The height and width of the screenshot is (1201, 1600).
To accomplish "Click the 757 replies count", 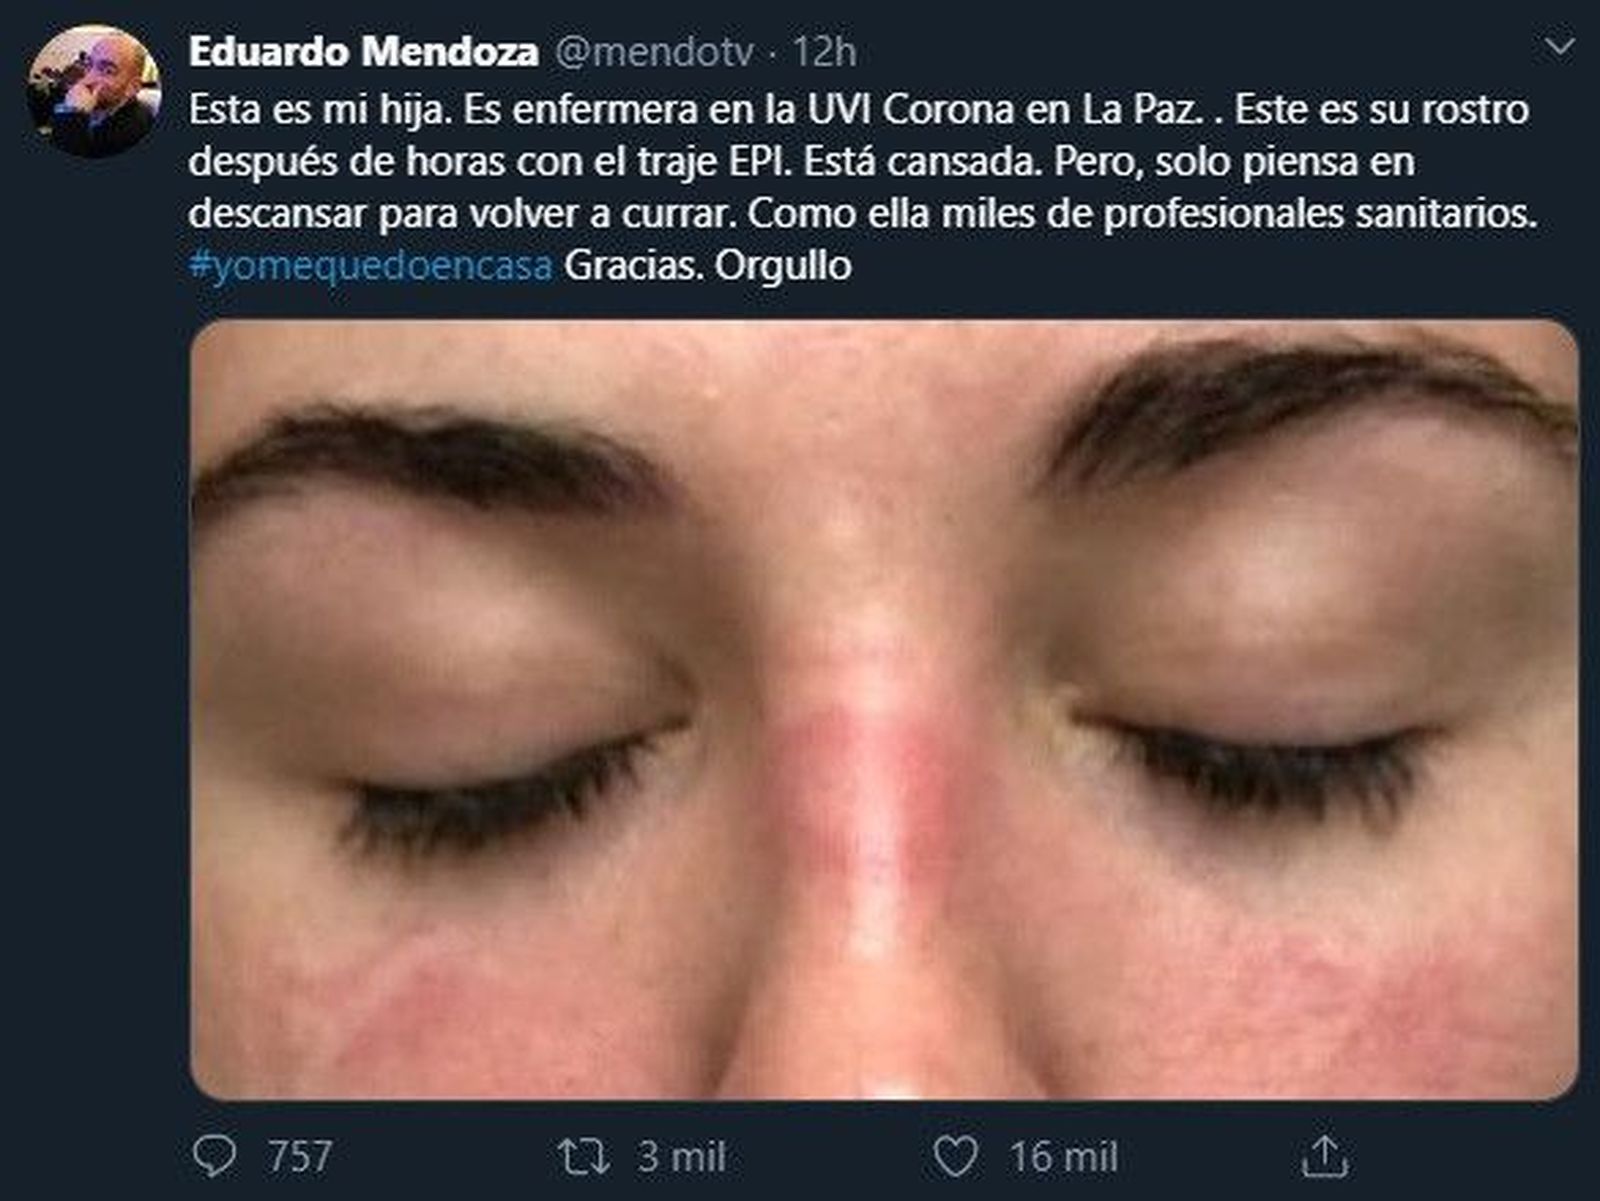I will 299,1157.
